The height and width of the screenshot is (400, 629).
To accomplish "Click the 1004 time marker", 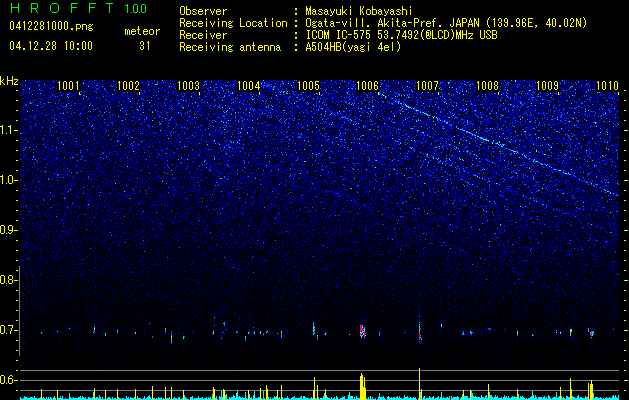I will point(248,86).
